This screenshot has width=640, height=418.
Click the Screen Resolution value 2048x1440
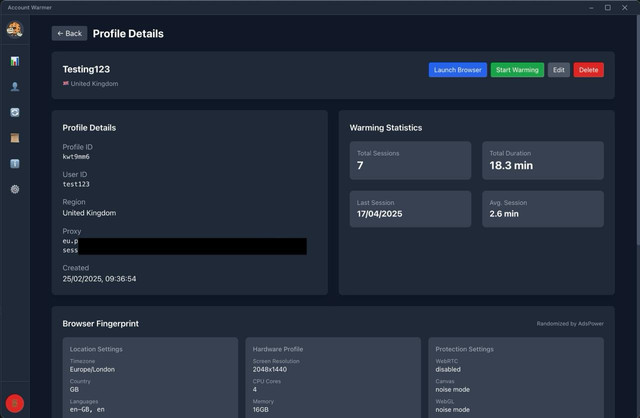click(270, 369)
